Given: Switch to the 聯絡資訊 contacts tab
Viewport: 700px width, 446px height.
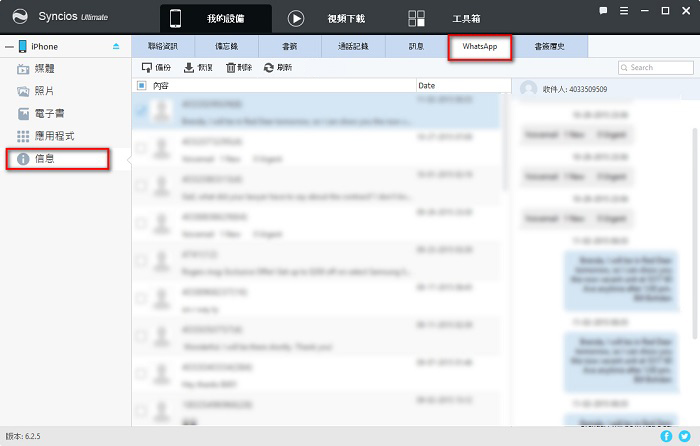Looking at the screenshot, I should pyautogui.click(x=163, y=46).
